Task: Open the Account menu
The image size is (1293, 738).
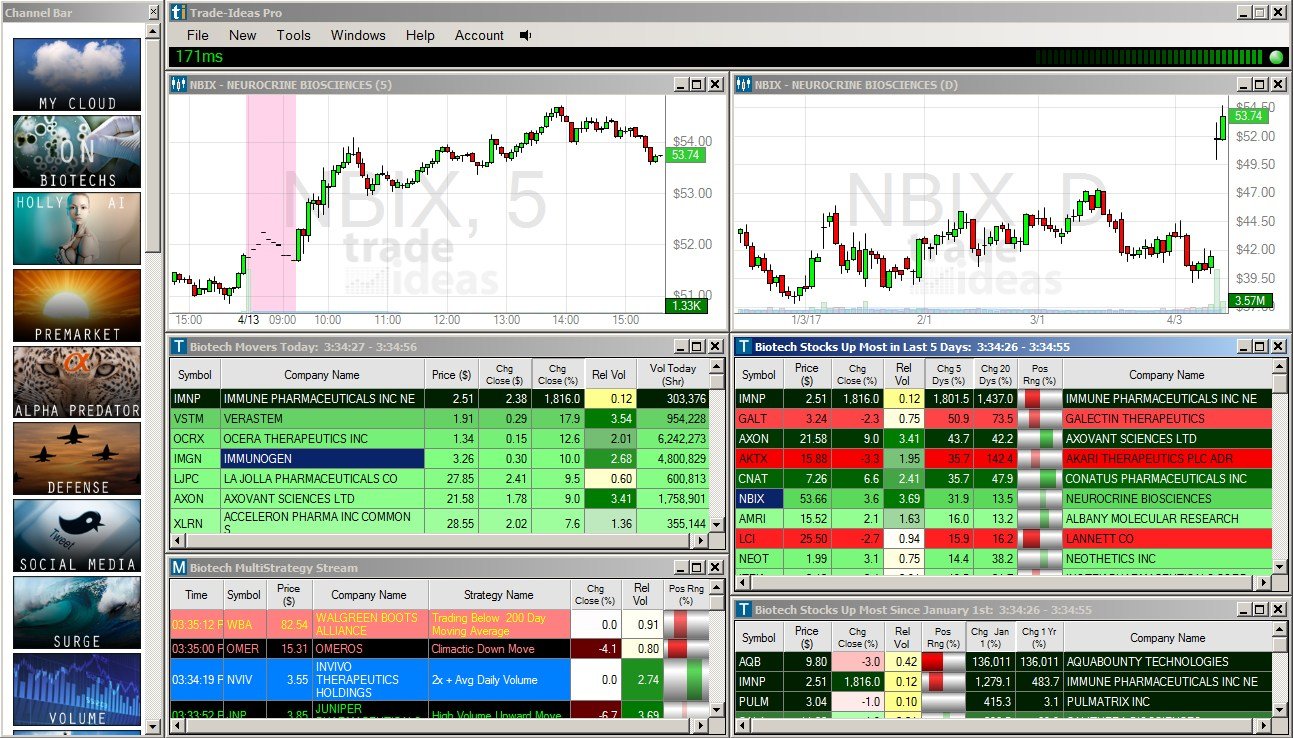Action: [479, 35]
